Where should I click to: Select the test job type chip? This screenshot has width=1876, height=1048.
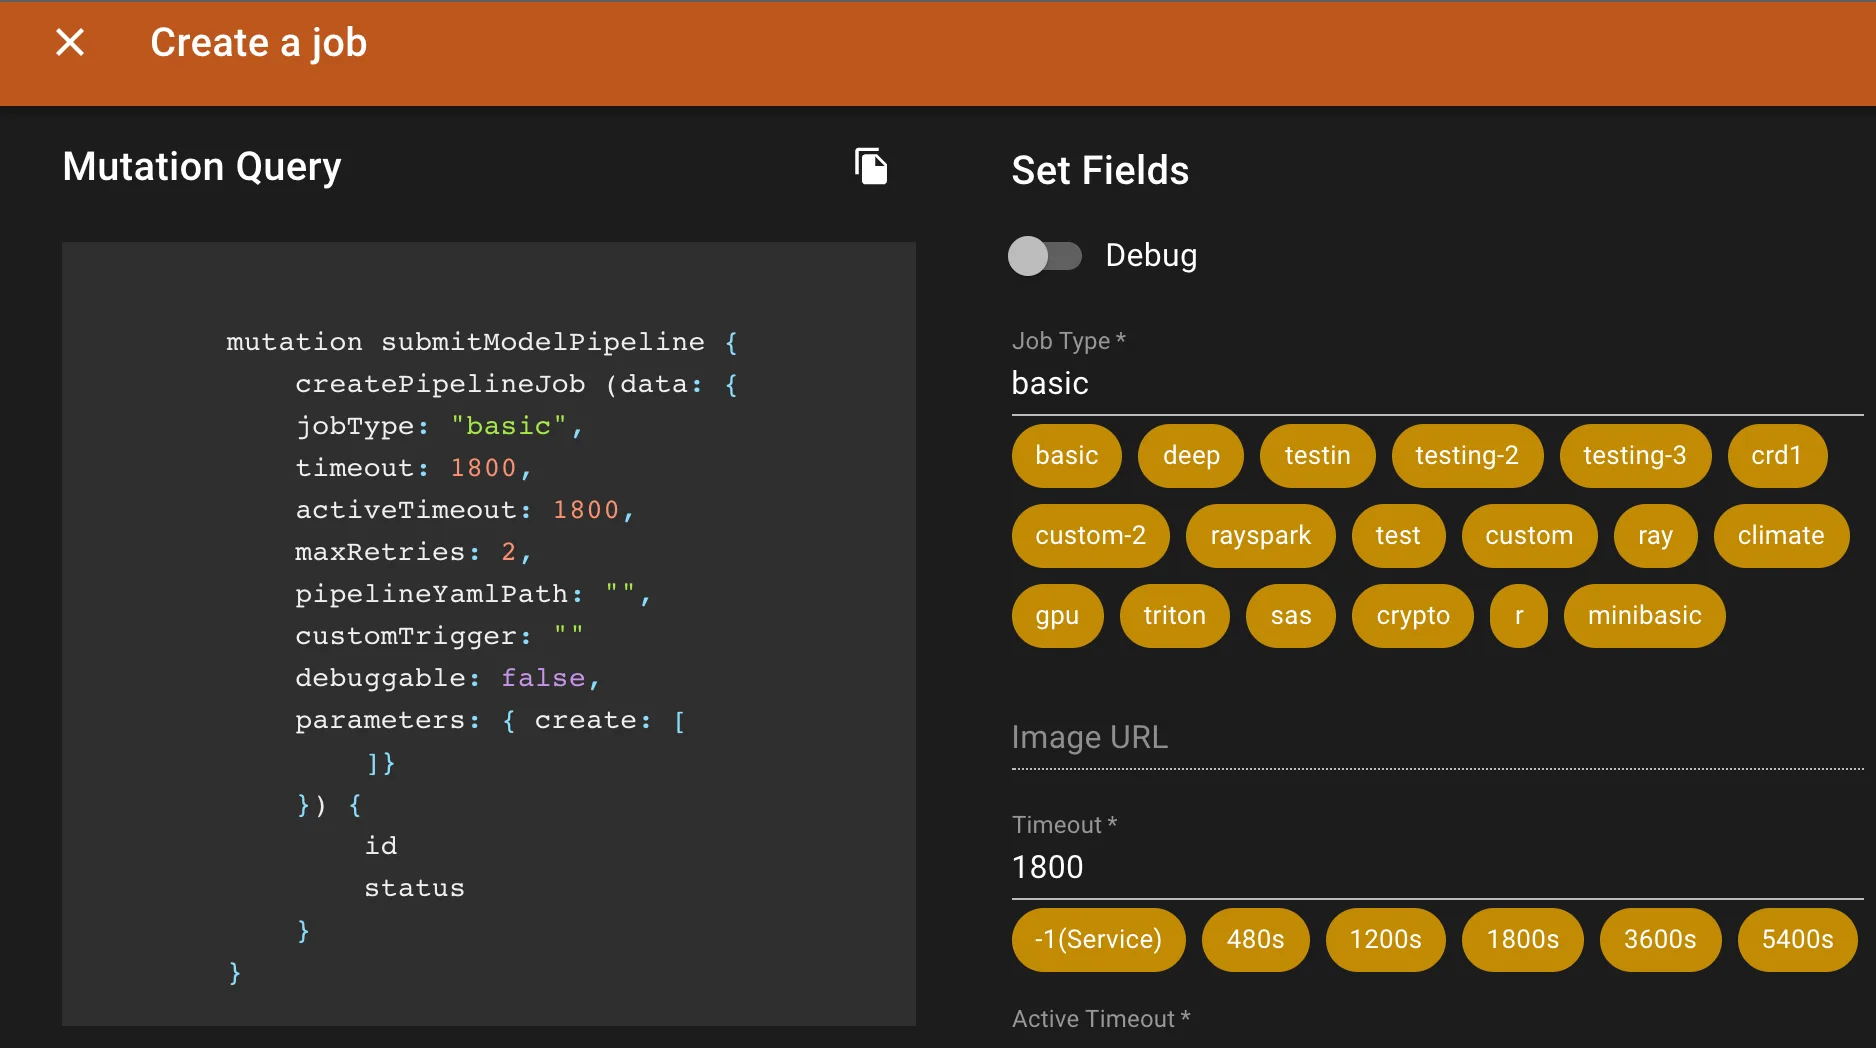(x=1398, y=536)
